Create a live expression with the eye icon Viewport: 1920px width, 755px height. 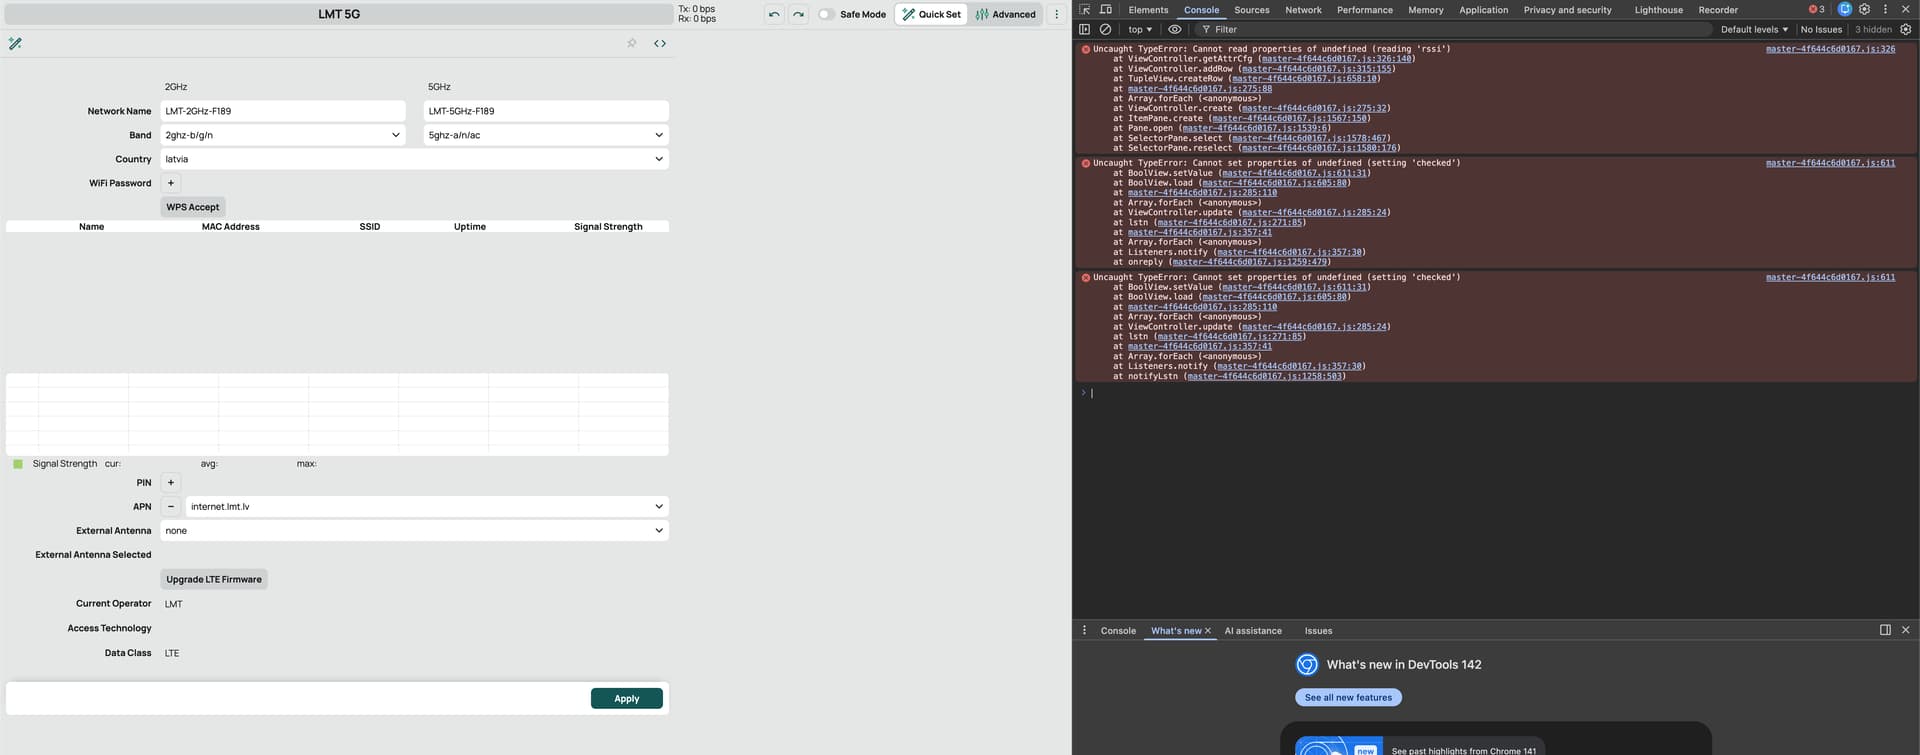(1175, 30)
